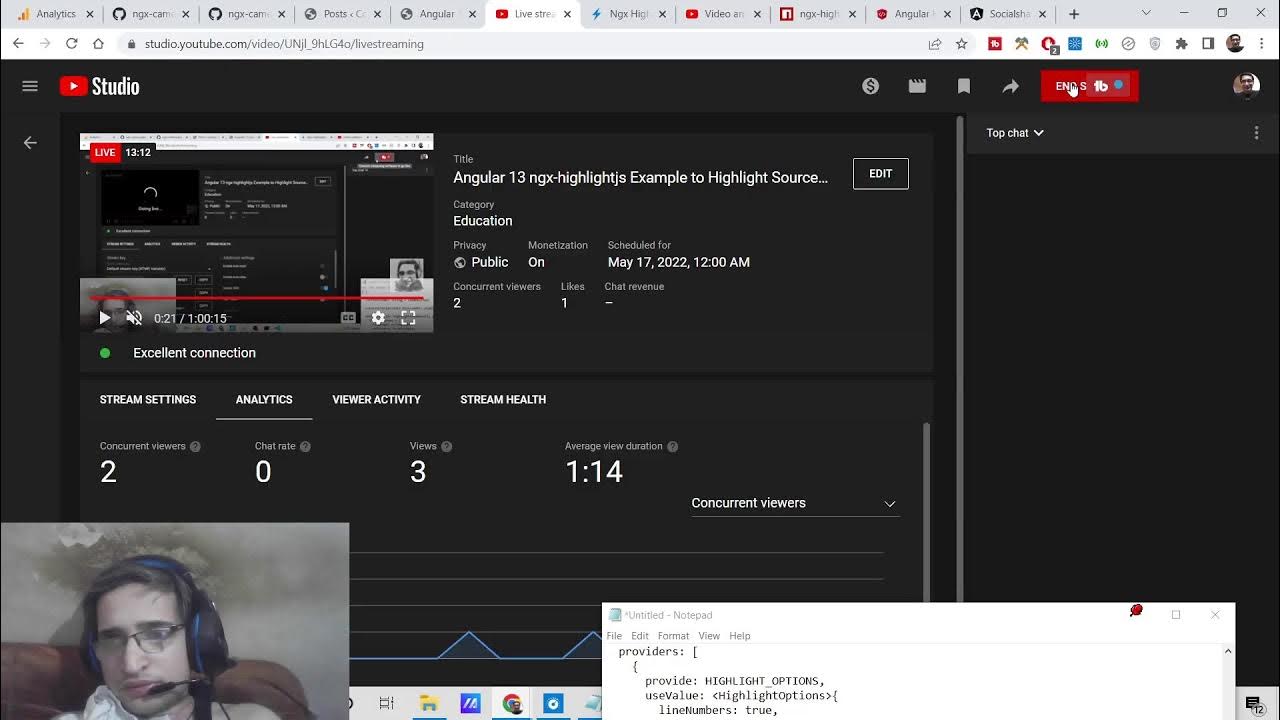
Task: Open player settings gear icon
Action: click(x=378, y=318)
